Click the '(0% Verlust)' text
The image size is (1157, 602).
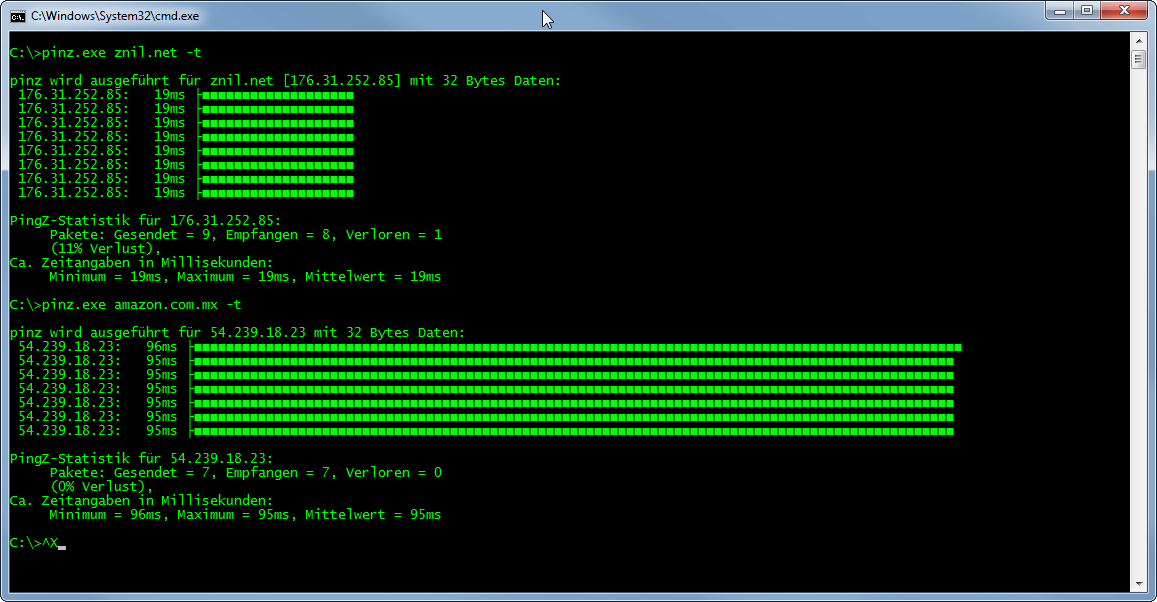101,486
